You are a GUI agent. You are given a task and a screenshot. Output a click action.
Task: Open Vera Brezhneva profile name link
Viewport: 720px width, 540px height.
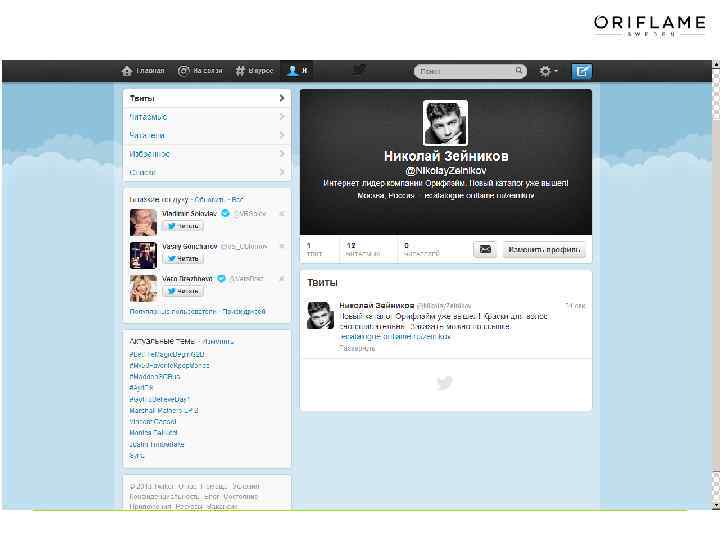[x=187, y=279]
